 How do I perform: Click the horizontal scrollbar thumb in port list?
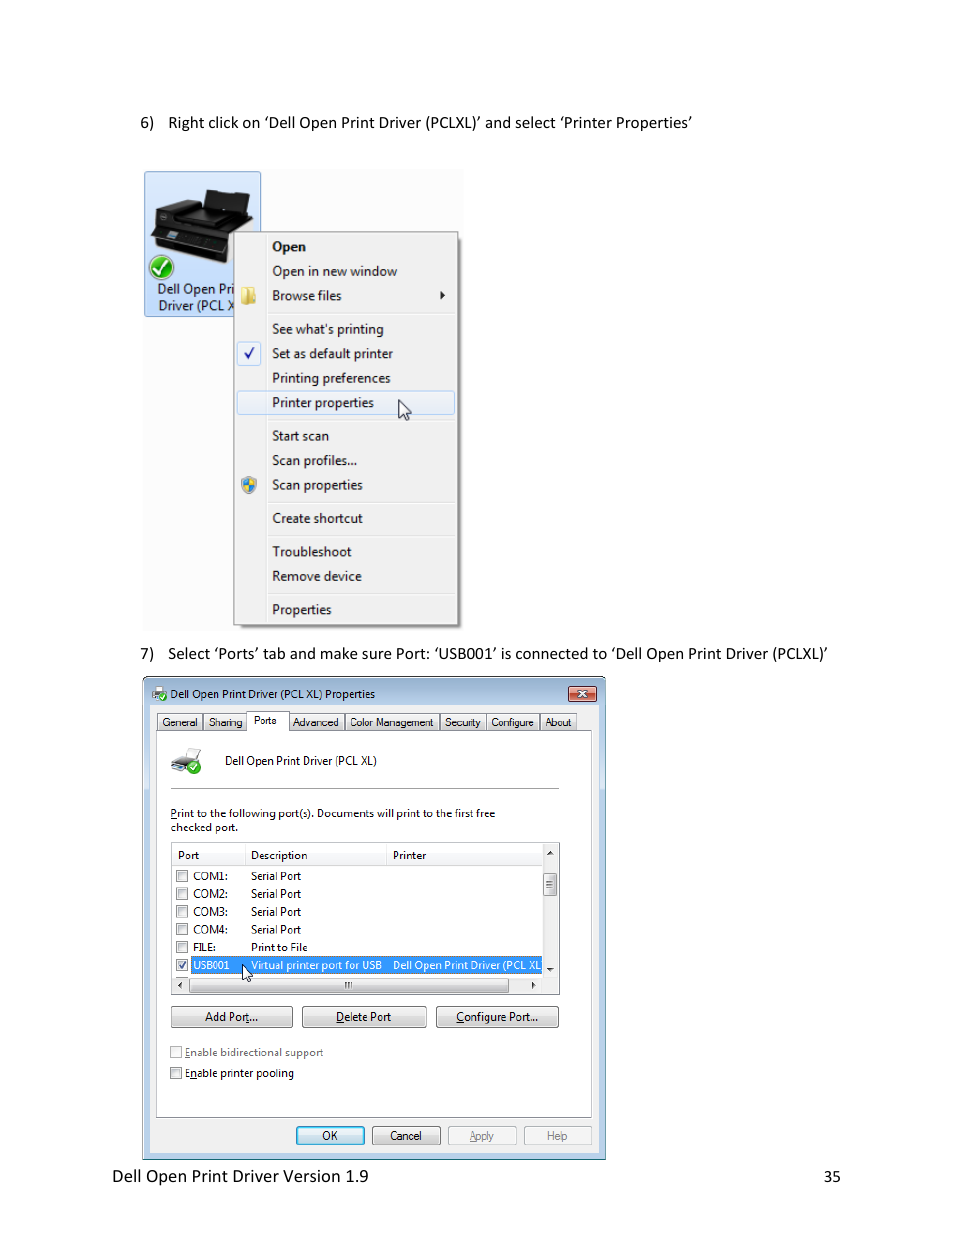[x=348, y=985]
